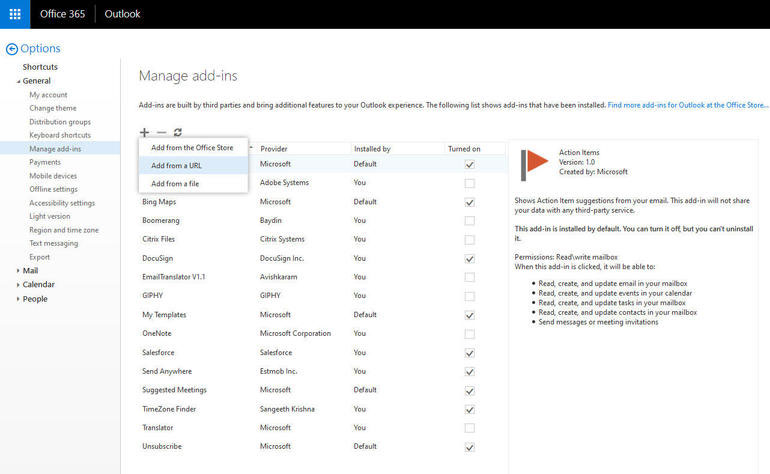
Task: Enable the GIPHY add-in checkbox
Action: 469,296
